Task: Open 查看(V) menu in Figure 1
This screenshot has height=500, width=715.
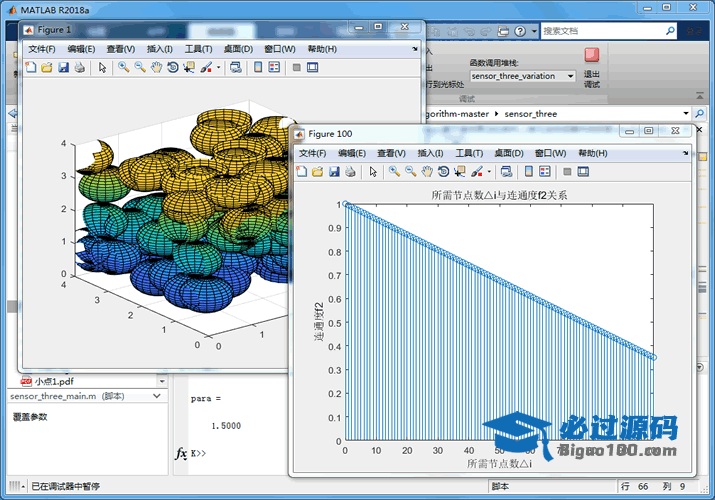Action: pyautogui.click(x=121, y=49)
